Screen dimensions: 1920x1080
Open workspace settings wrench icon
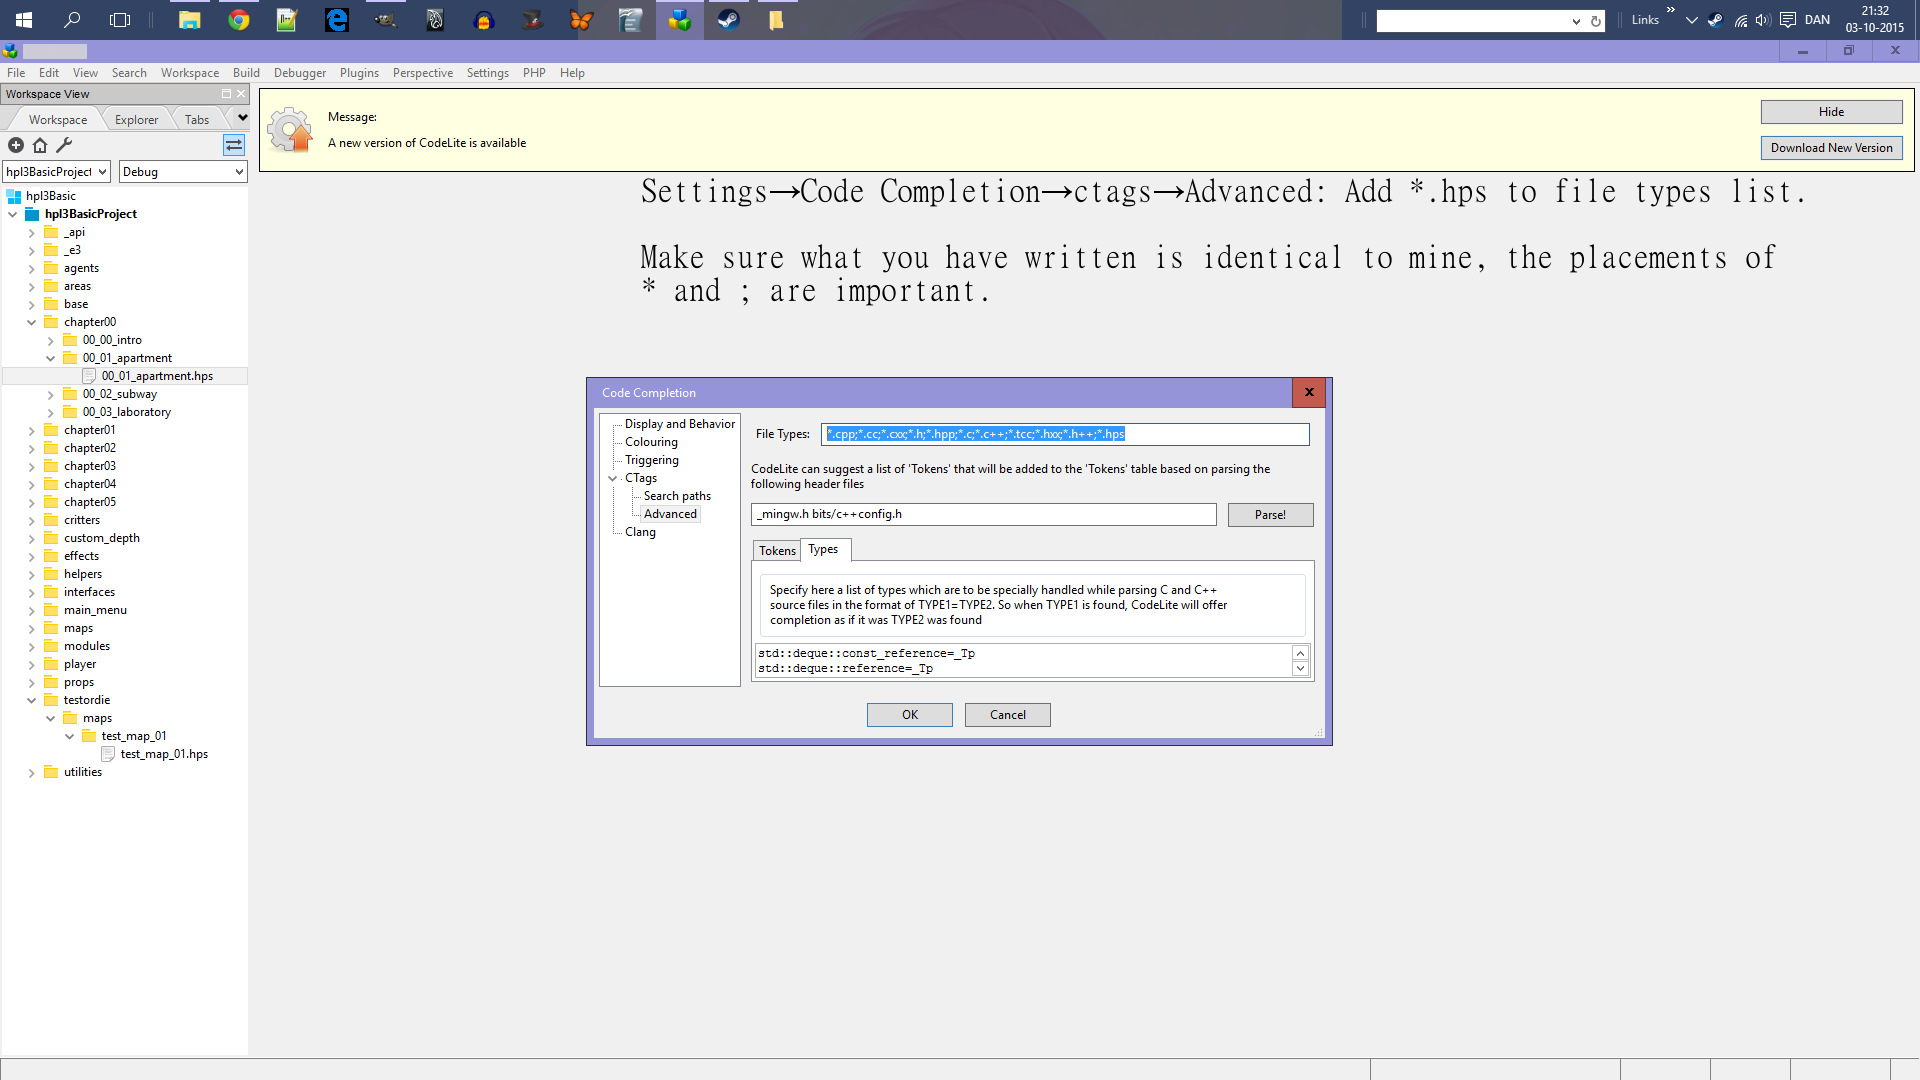tap(64, 145)
